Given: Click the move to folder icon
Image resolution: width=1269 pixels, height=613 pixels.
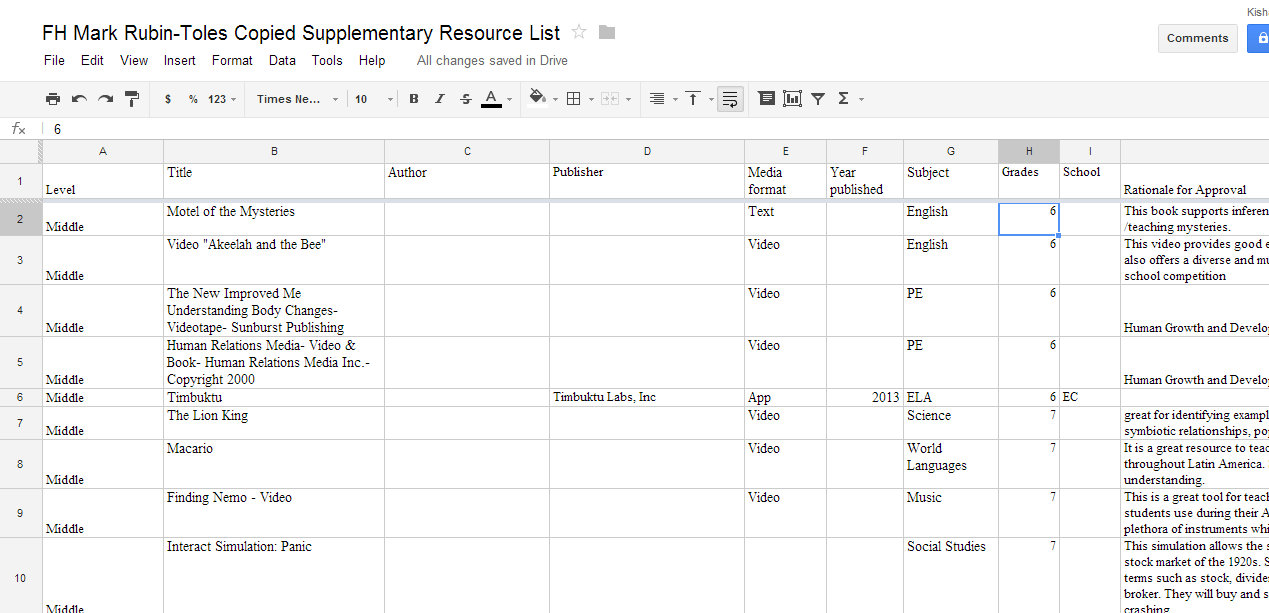Looking at the screenshot, I should click(607, 32).
